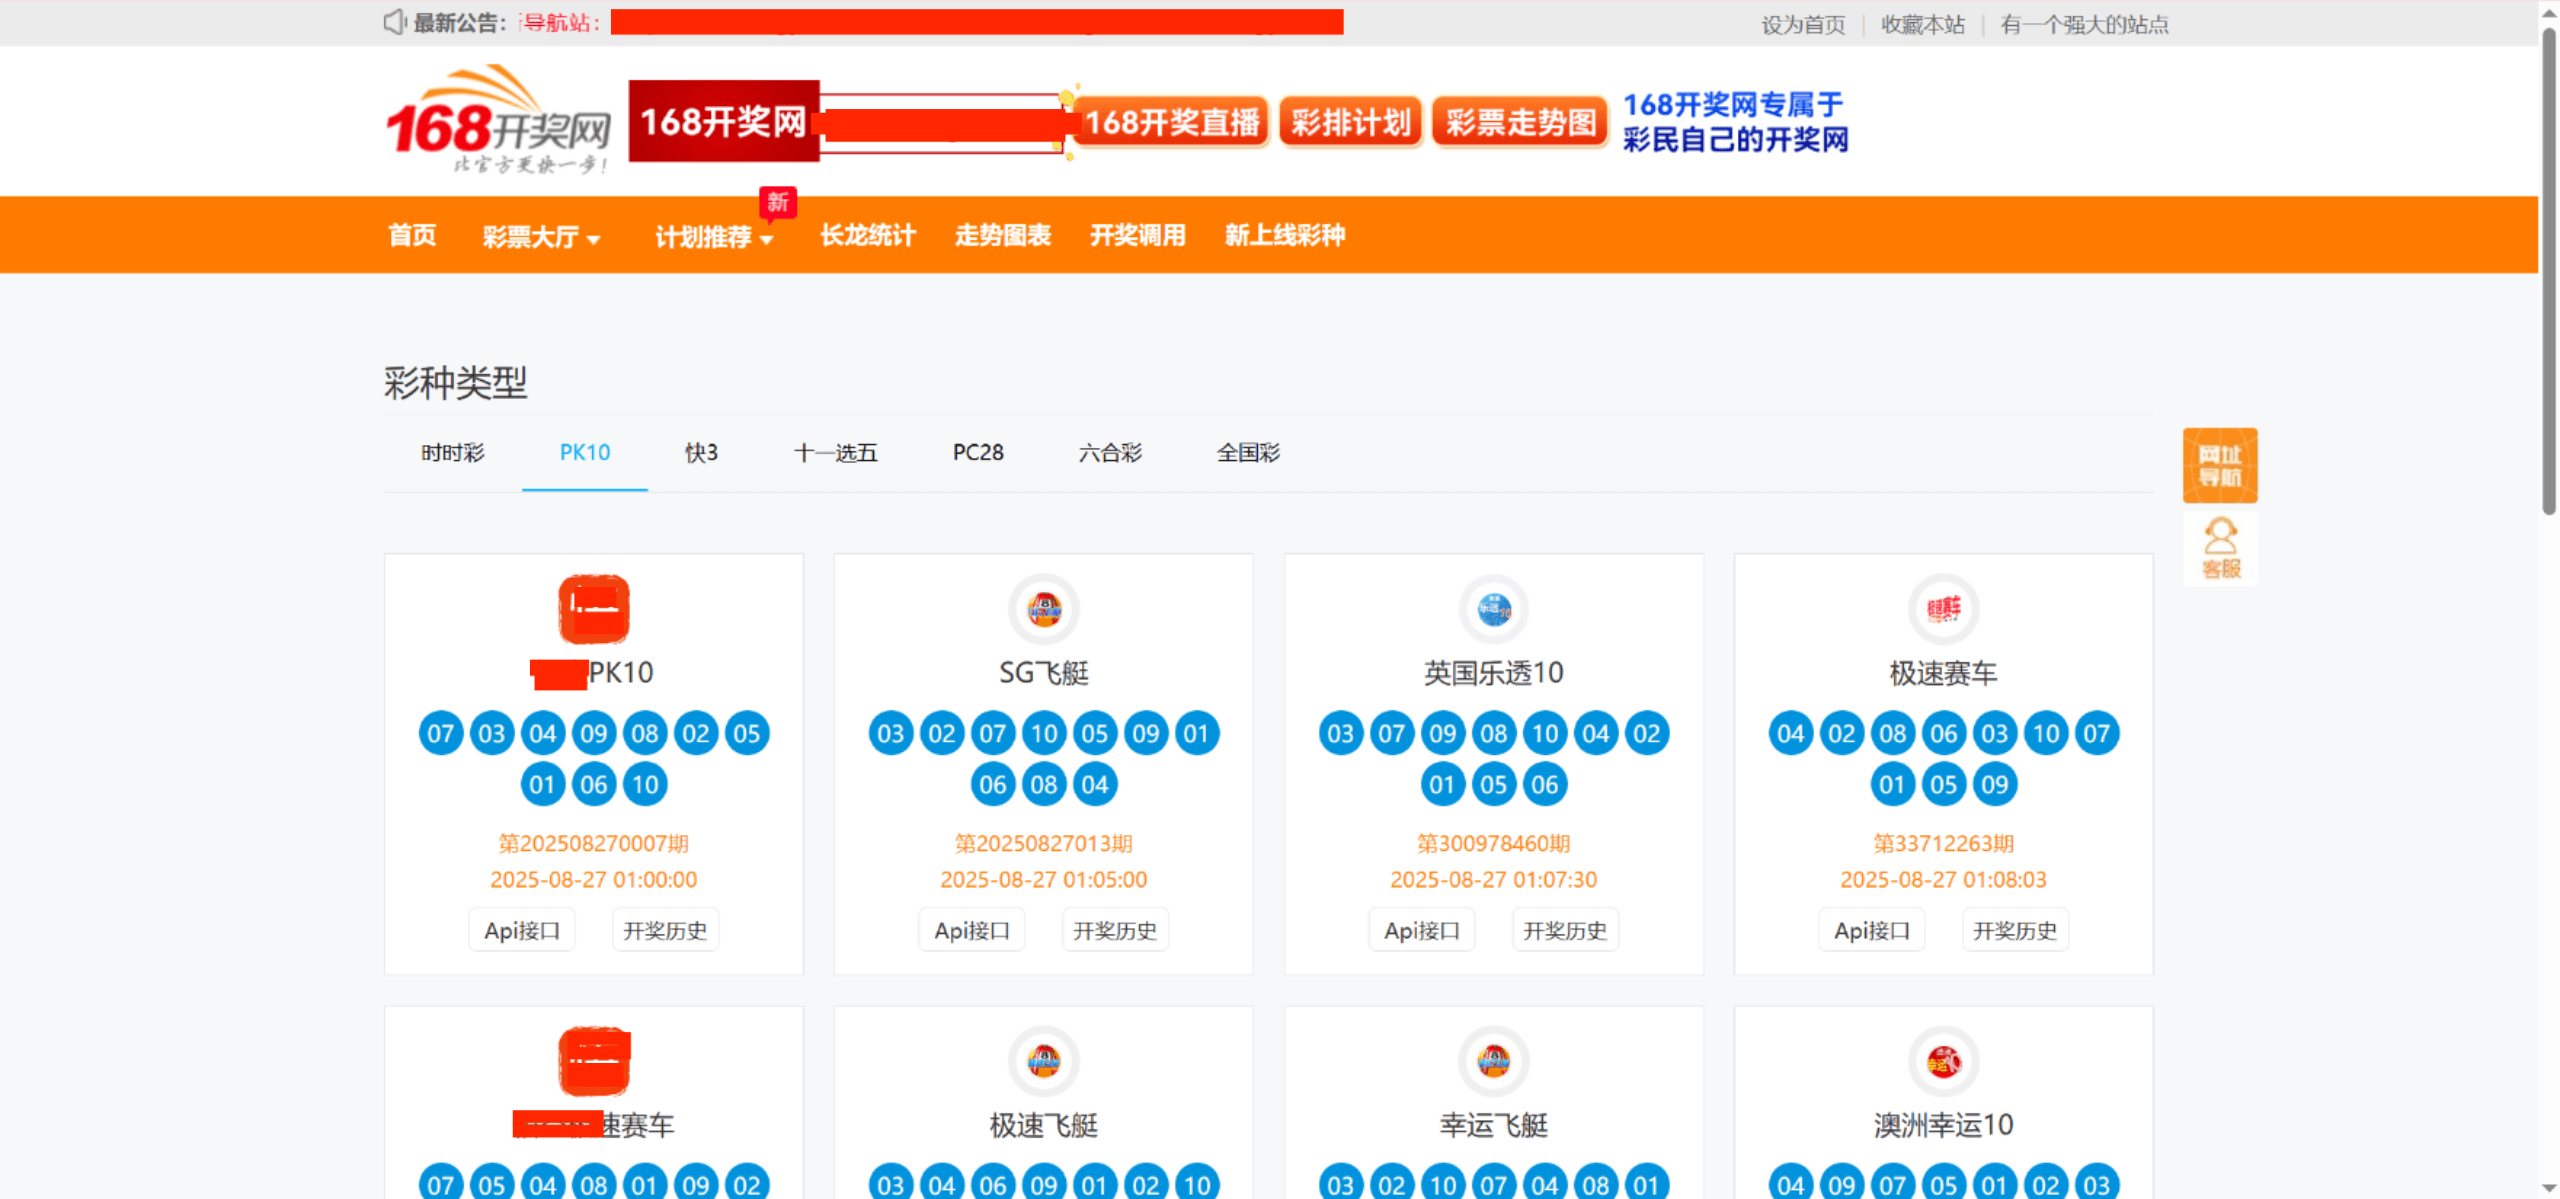2560x1199 pixels.
Task: Click the 设为首页 link
Action: tap(1802, 24)
